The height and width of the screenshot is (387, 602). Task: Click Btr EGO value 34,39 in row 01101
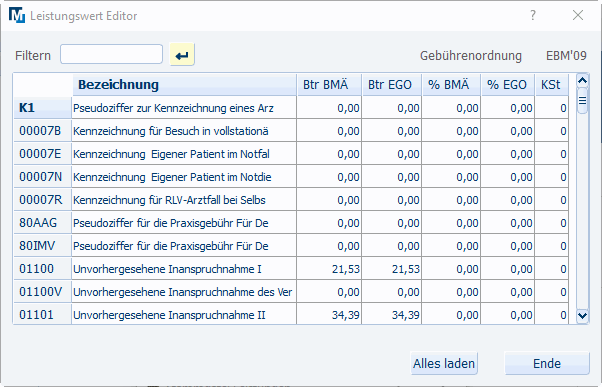coord(392,314)
